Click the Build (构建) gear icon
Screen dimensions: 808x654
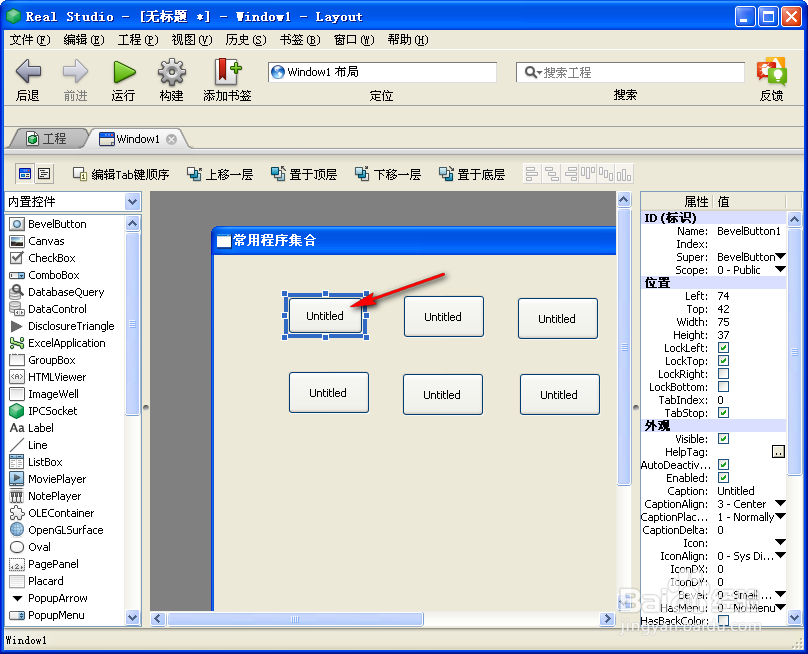[172, 72]
